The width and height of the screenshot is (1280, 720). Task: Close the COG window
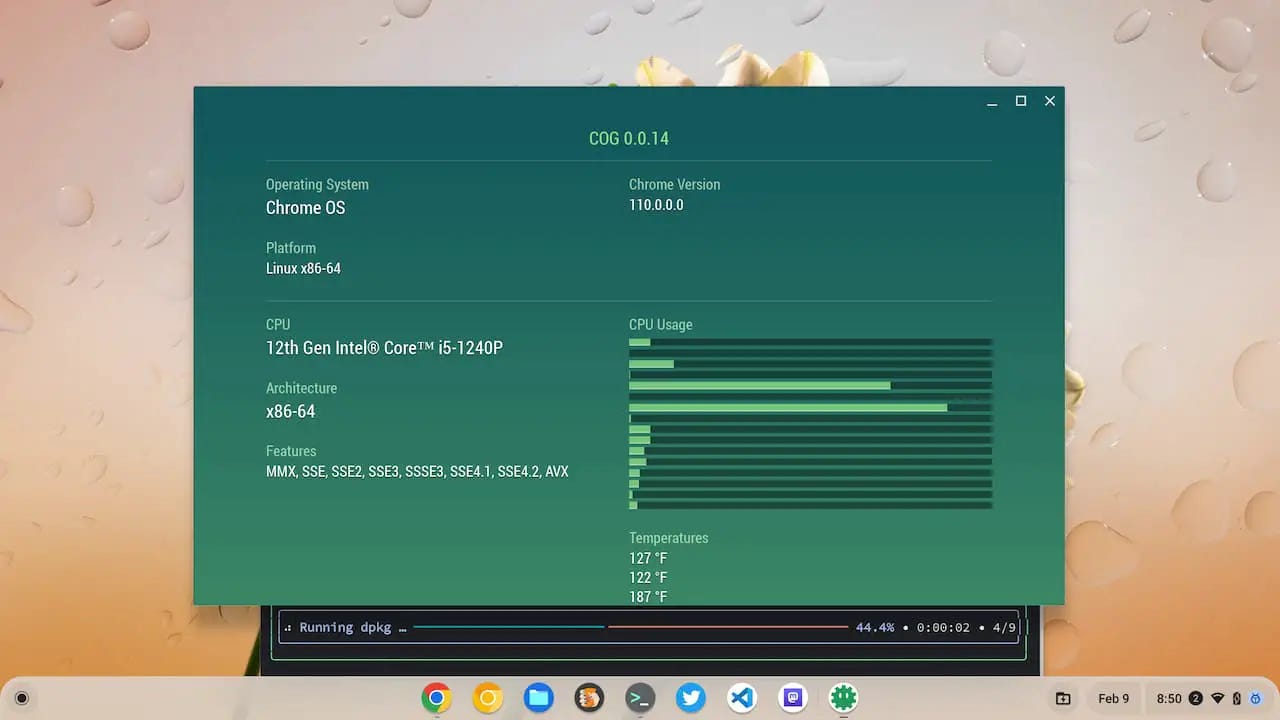click(1050, 101)
